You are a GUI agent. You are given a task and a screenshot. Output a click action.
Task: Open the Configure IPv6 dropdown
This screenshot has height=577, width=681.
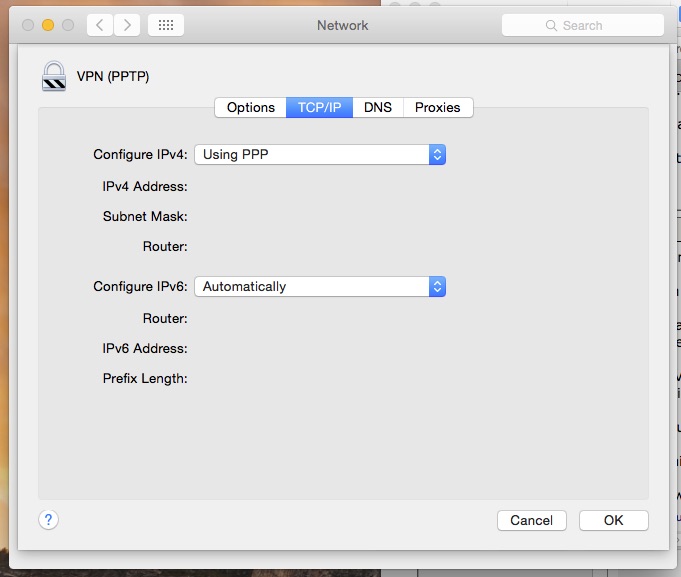[320, 287]
